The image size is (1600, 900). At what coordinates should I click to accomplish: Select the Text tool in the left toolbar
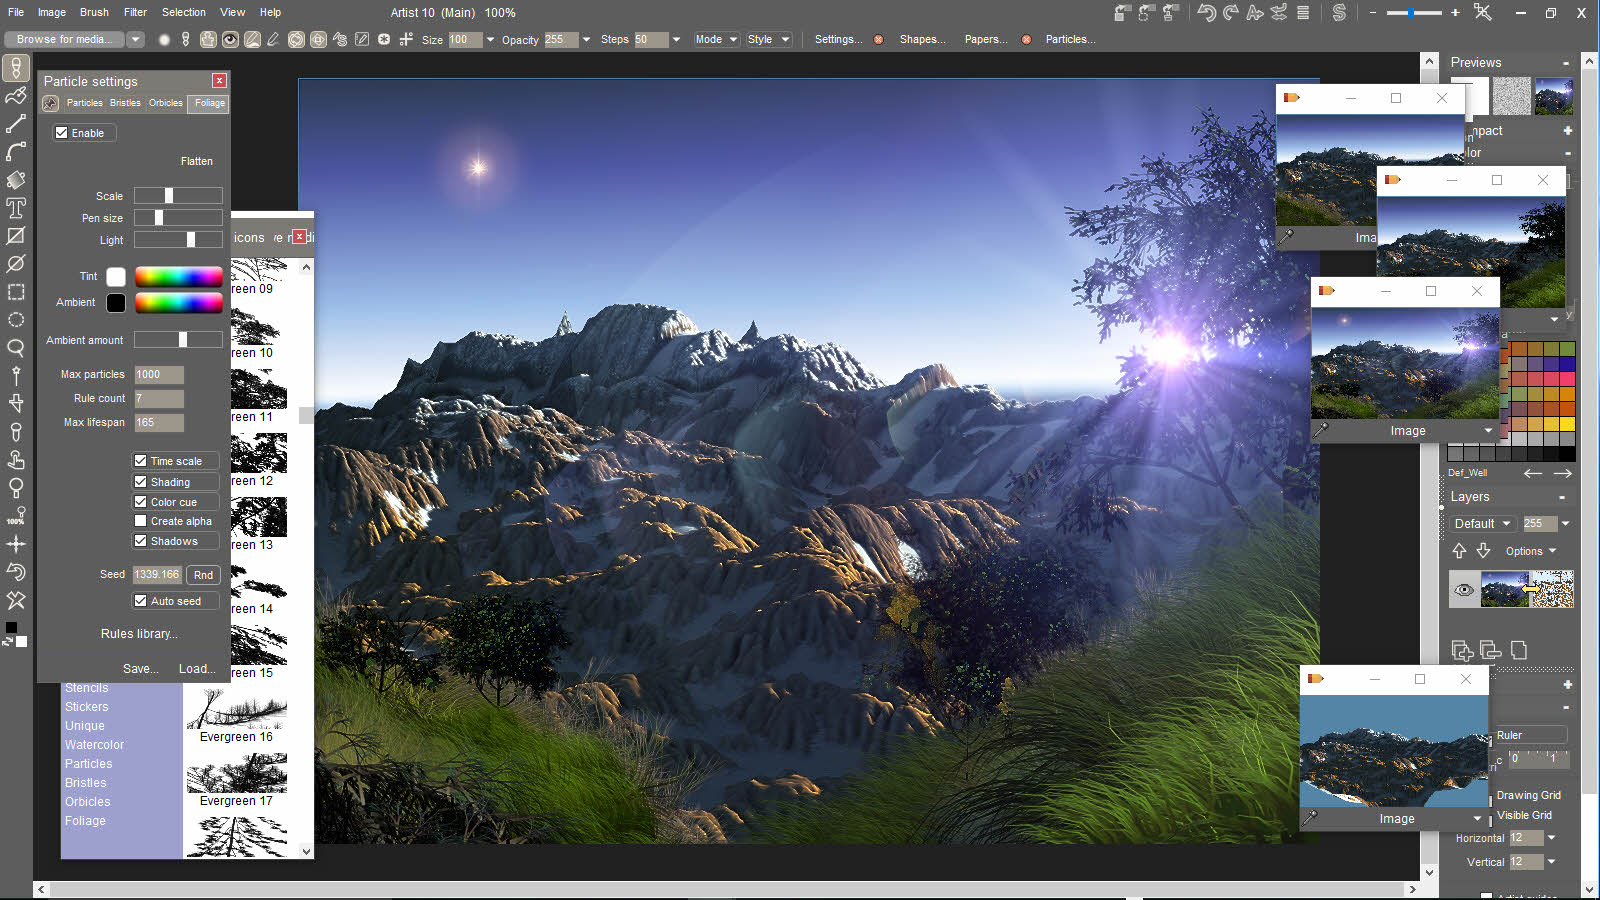tap(16, 208)
